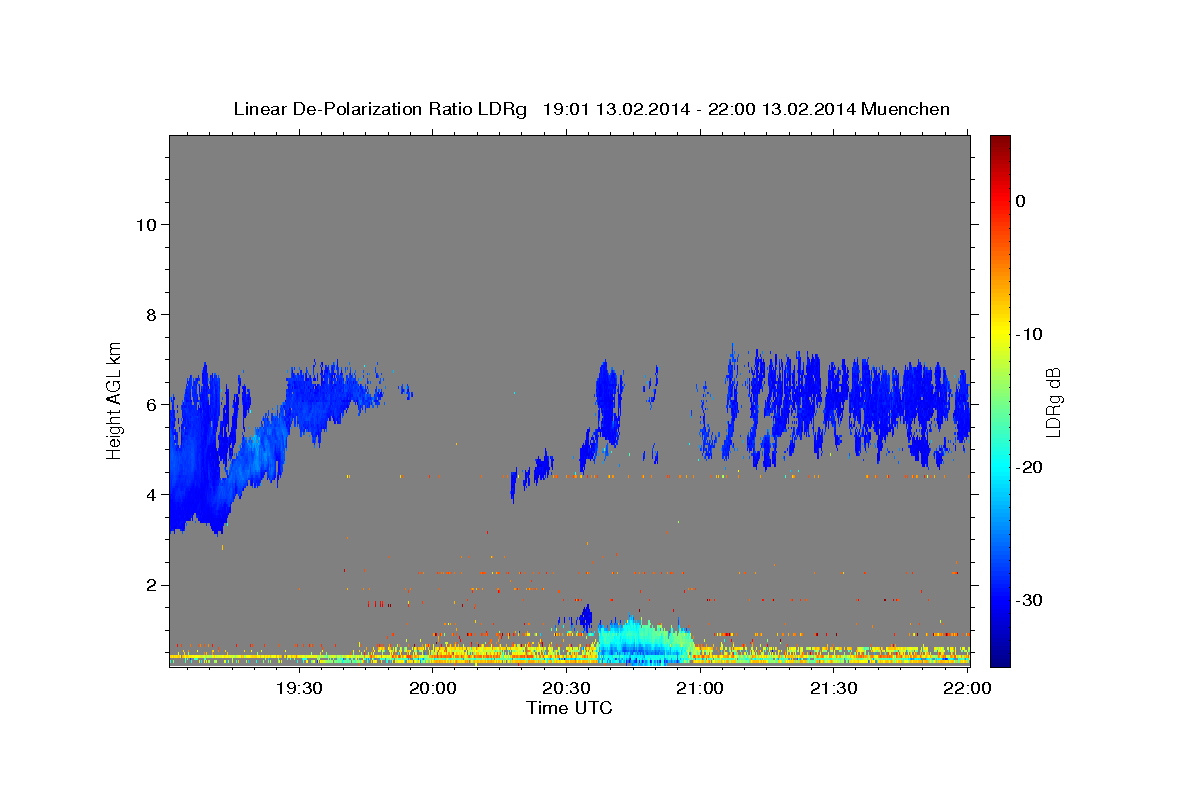Viewport: 1200px width, 800px height.
Task: Click the 'Time UTC' axis label
Action: pyautogui.click(x=569, y=708)
